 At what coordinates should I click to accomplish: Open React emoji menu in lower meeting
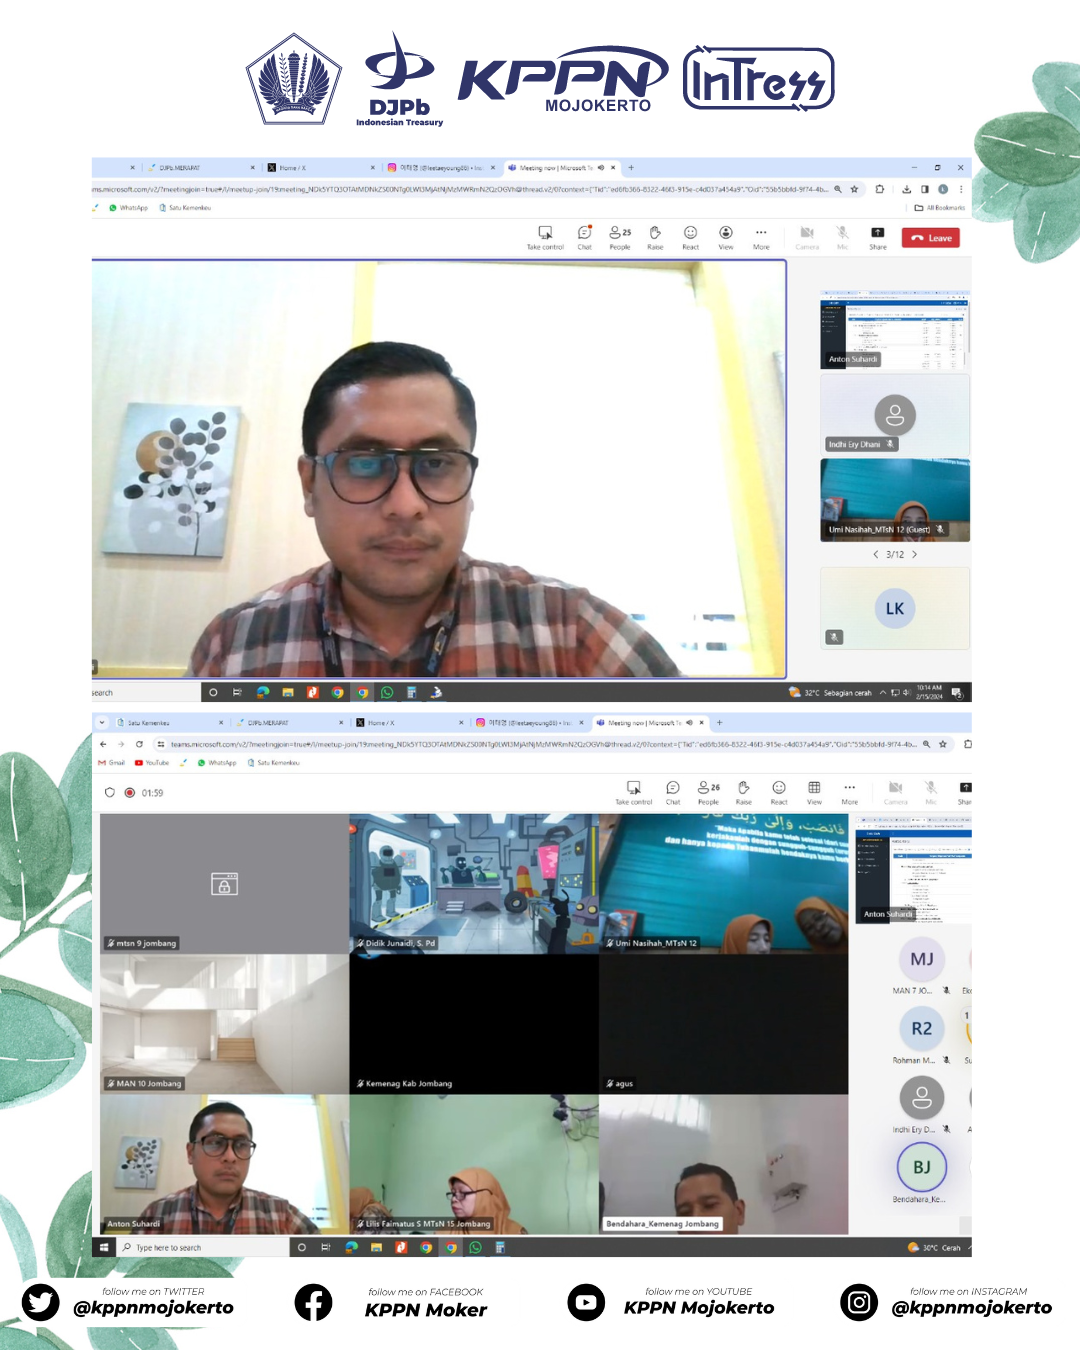tap(779, 791)
